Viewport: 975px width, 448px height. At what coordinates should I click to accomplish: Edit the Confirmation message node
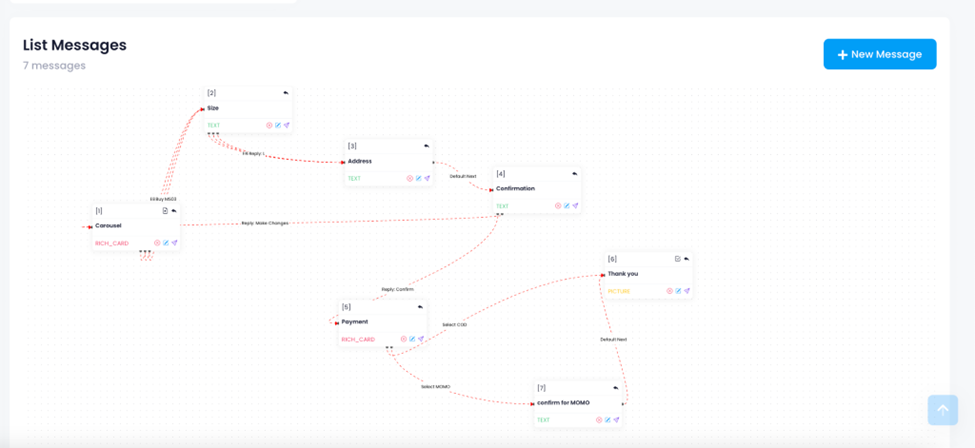[x=566, y=206]
